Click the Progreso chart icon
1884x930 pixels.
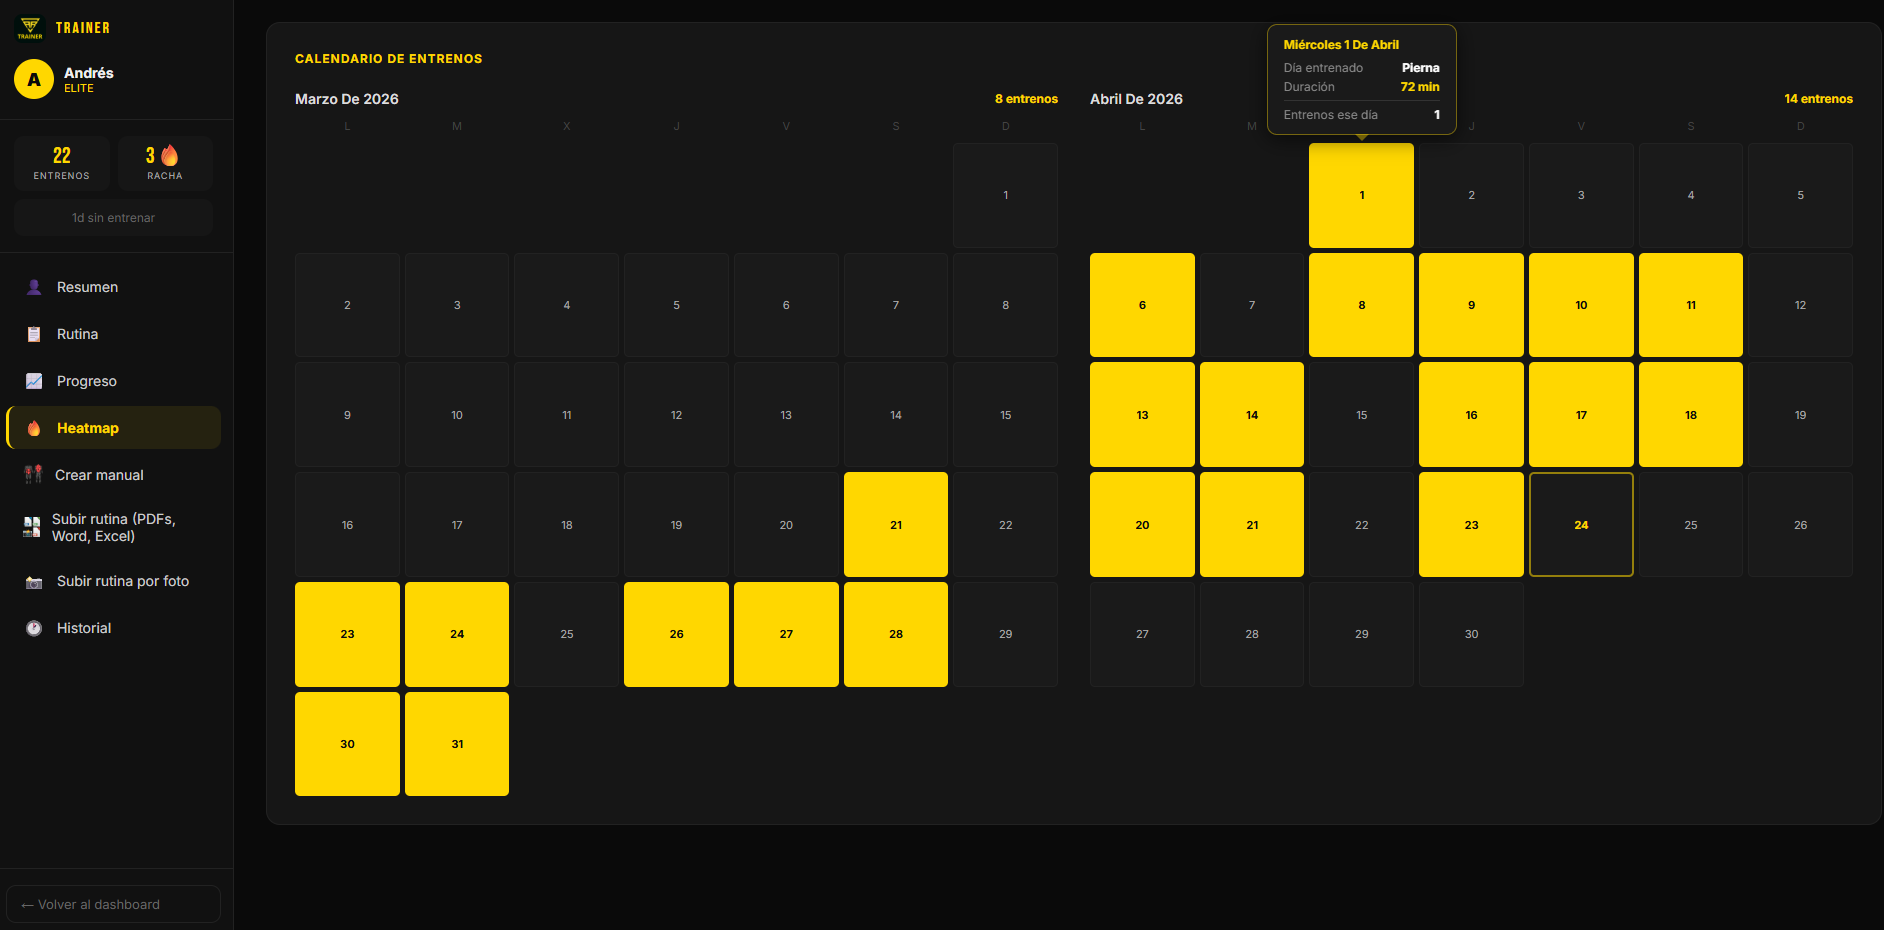34,381
